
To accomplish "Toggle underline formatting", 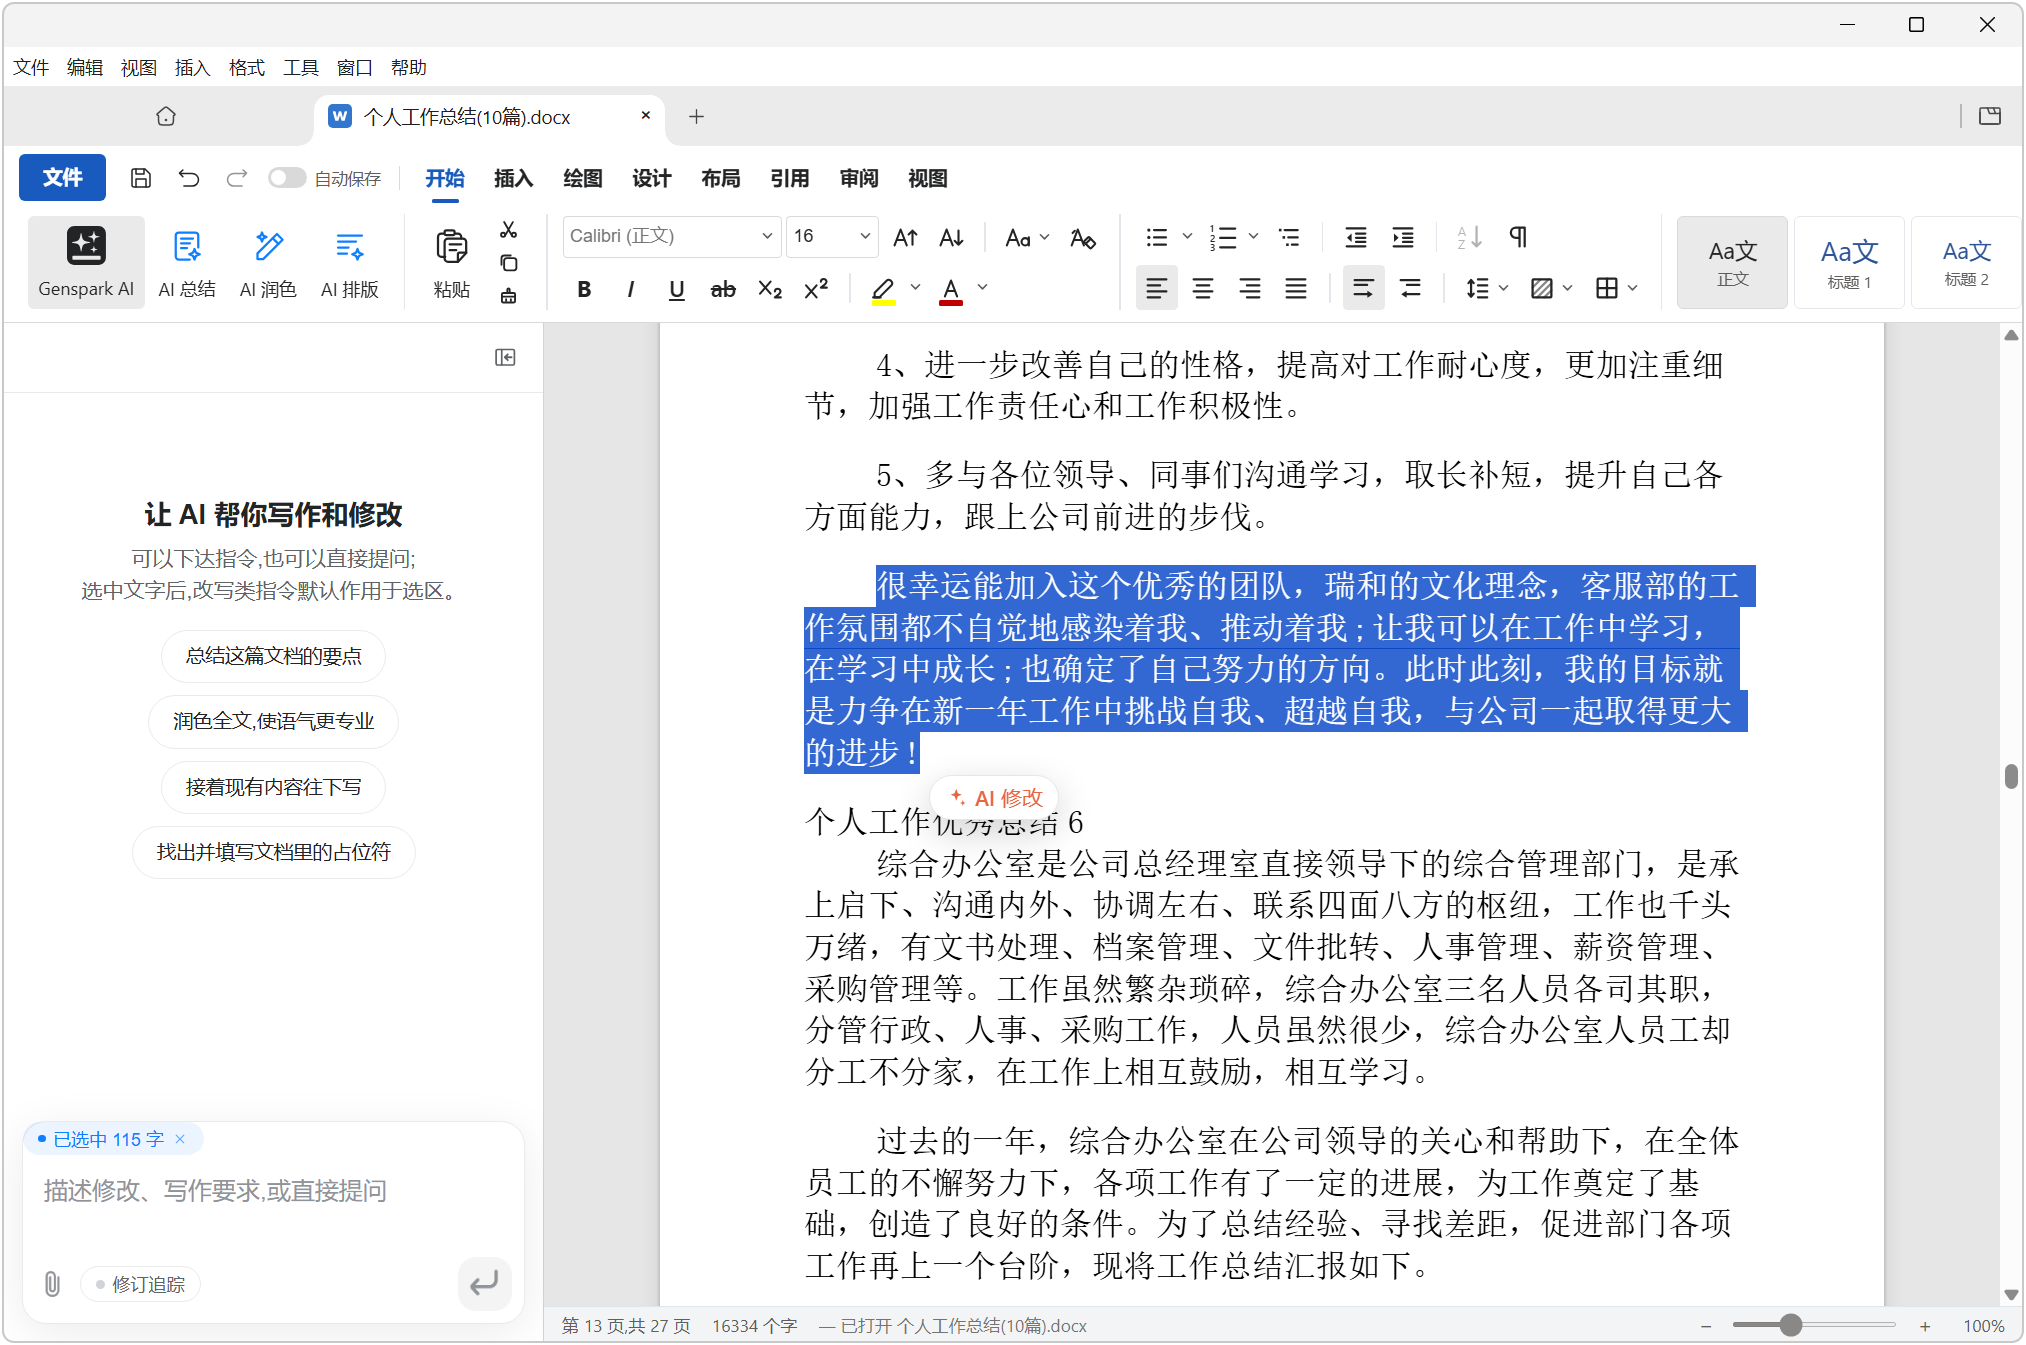I will pyautogui.click(x=677, y=289).
